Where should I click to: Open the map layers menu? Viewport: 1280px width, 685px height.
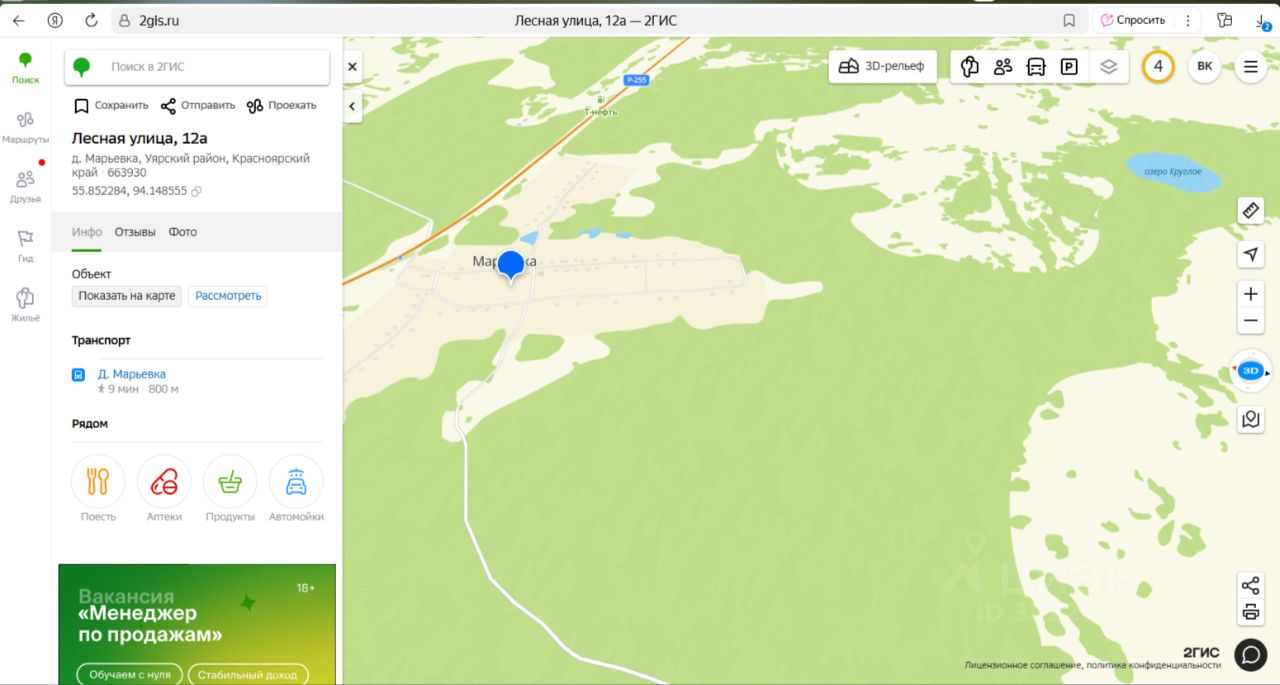(1108, 67)
